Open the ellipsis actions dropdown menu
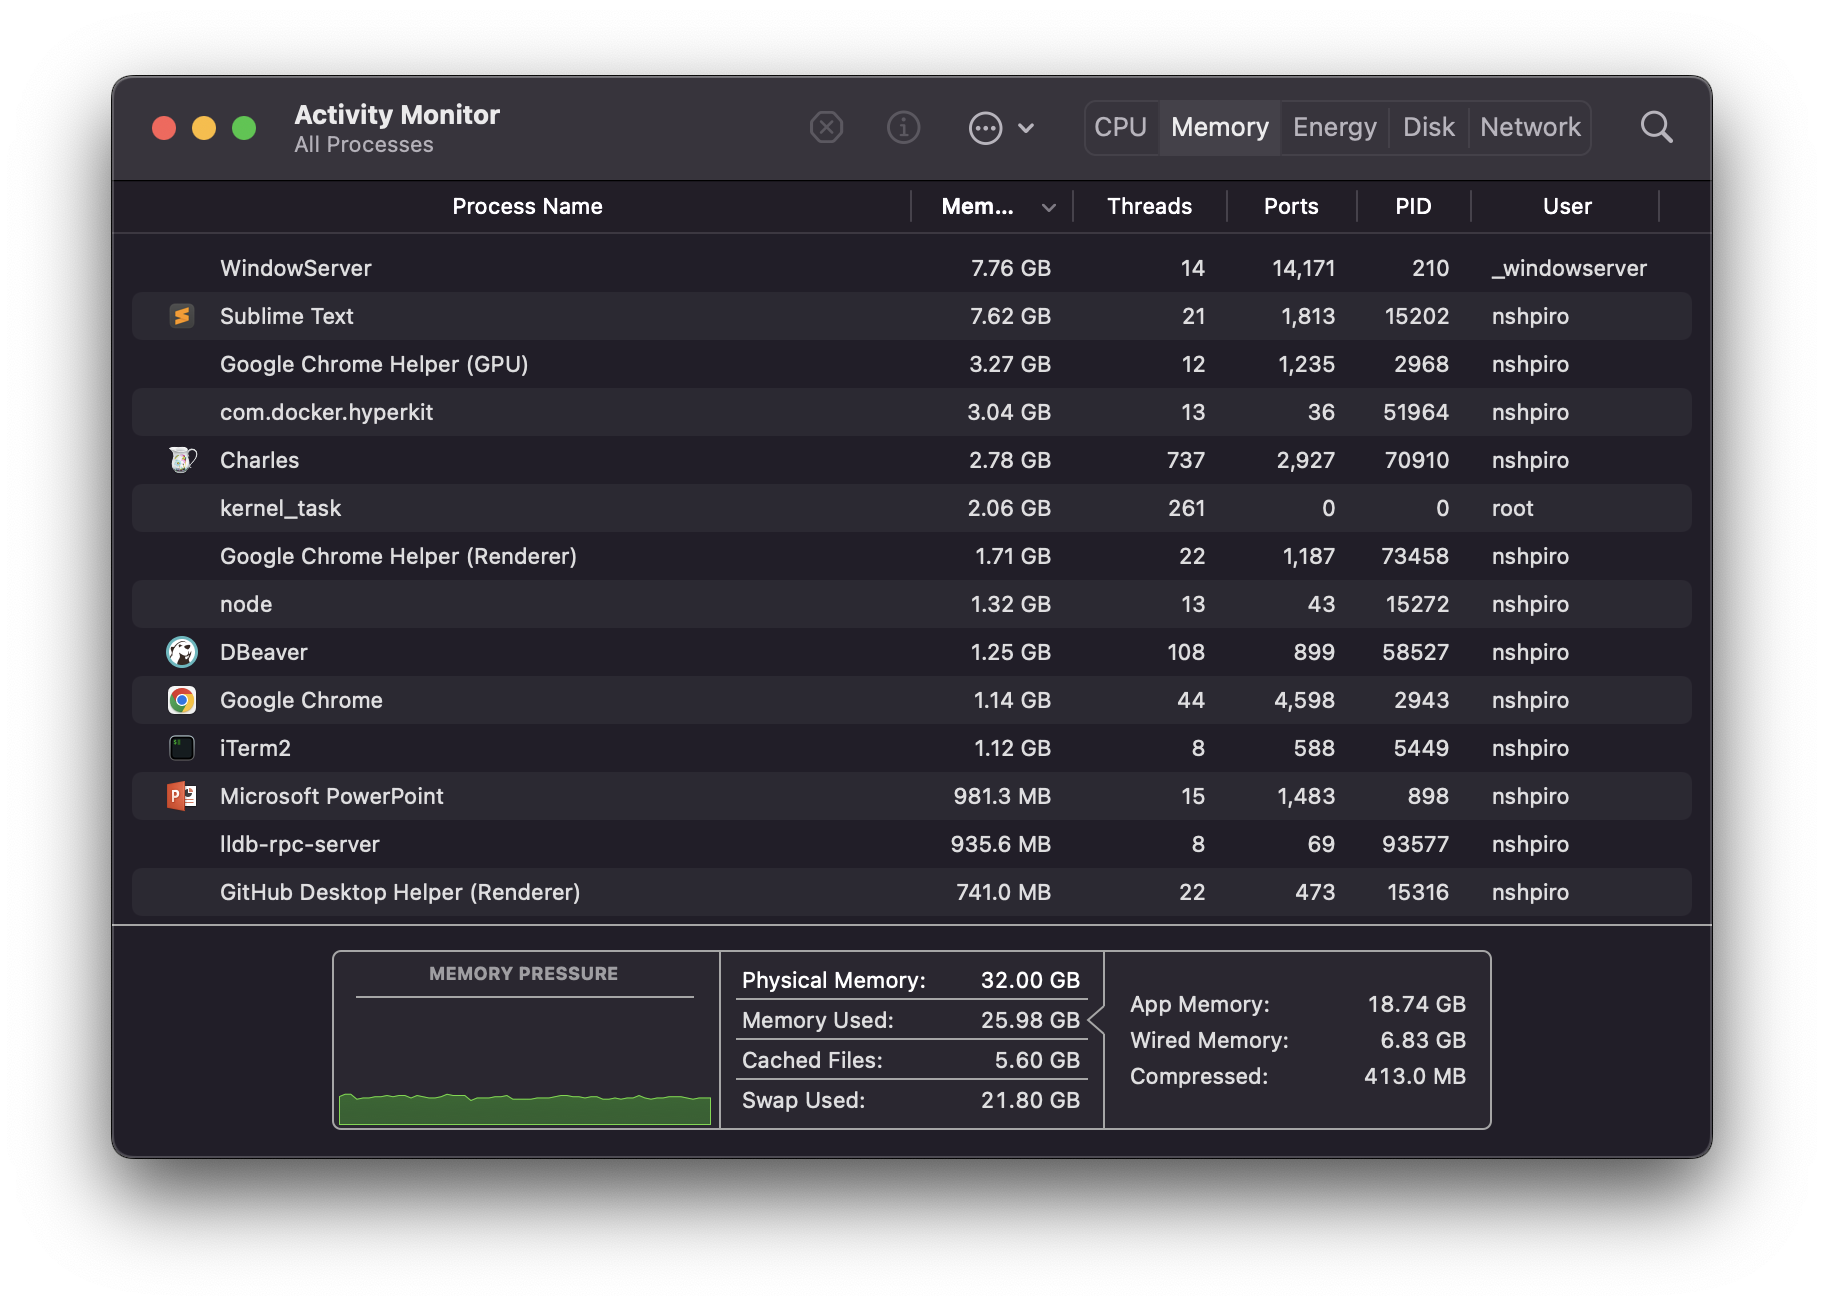Image resolution: width=1824 pixels, height=1306 pixels. tap(1001, 128)
